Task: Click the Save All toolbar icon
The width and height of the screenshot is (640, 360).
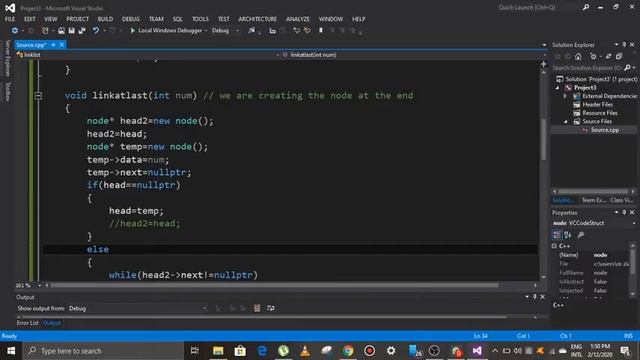Action: (82, 31)
